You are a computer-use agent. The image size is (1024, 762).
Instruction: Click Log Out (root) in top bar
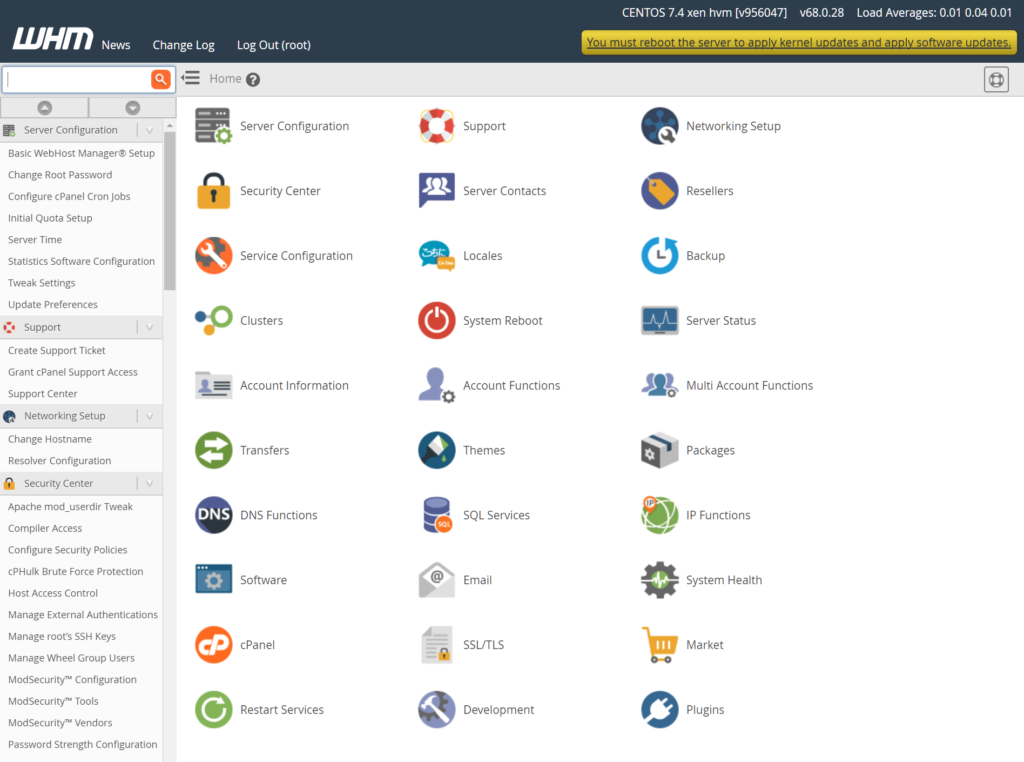(x=273, y=45)
